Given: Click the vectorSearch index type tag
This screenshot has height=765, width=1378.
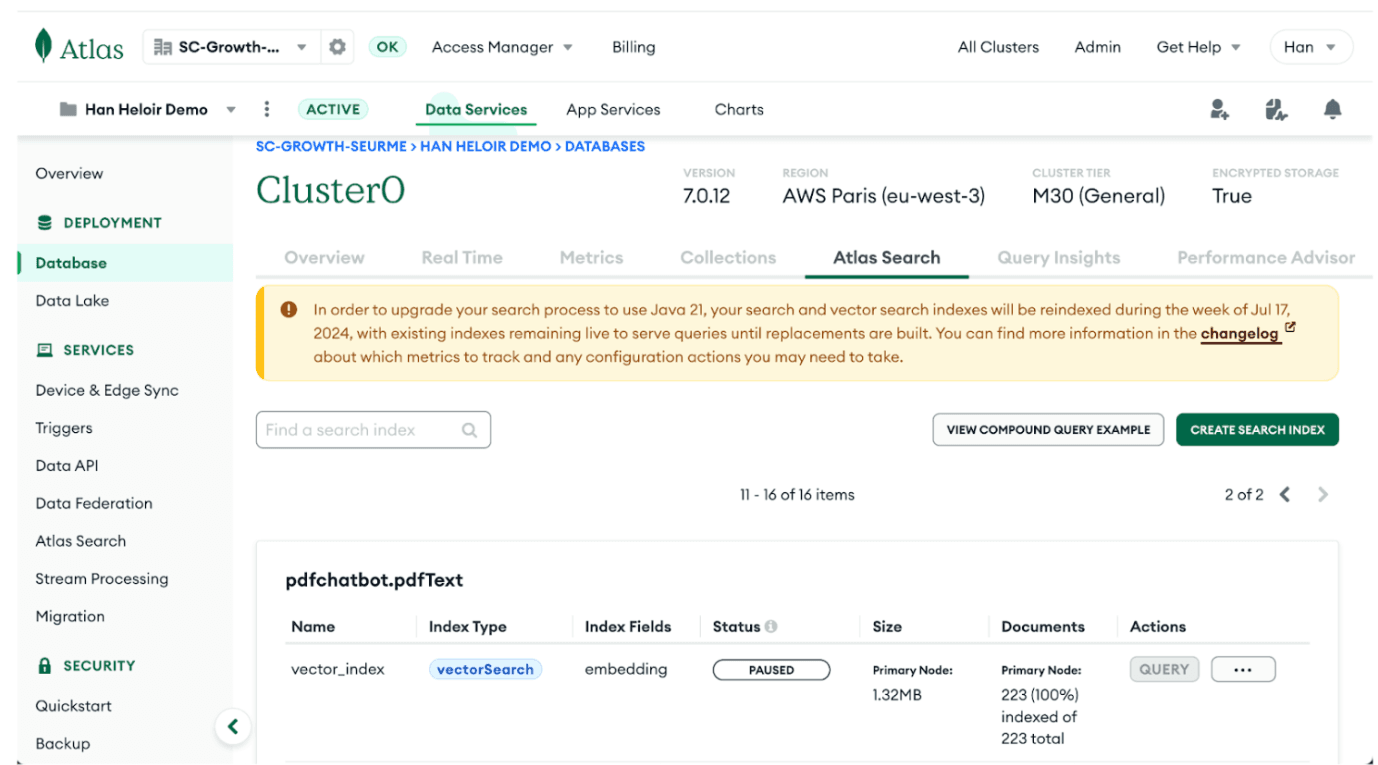Looking at the screenshot, I should (485, 670).
